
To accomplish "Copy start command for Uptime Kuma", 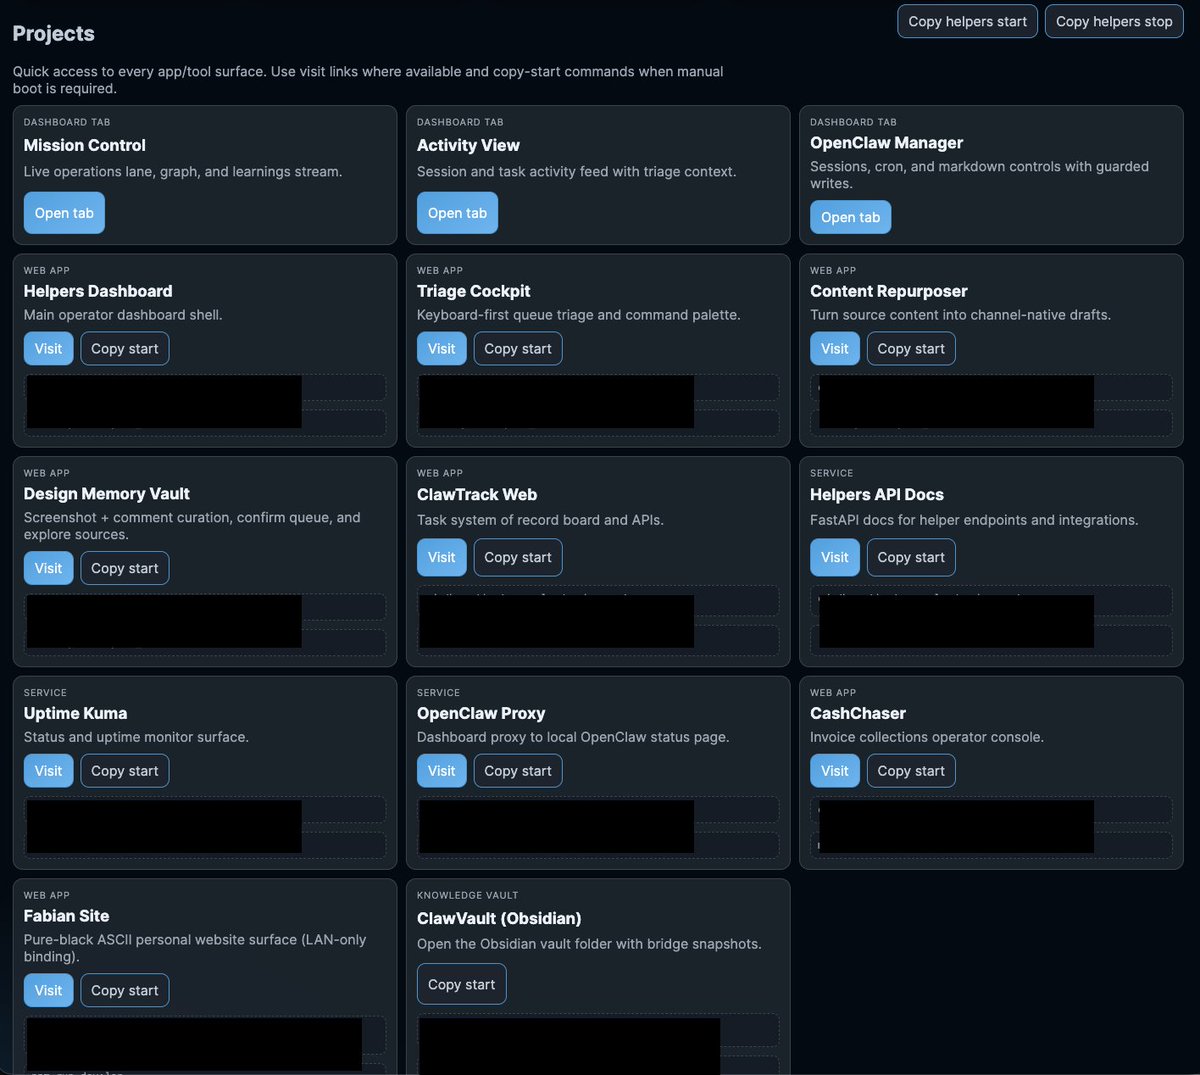I will pos(125,771).
